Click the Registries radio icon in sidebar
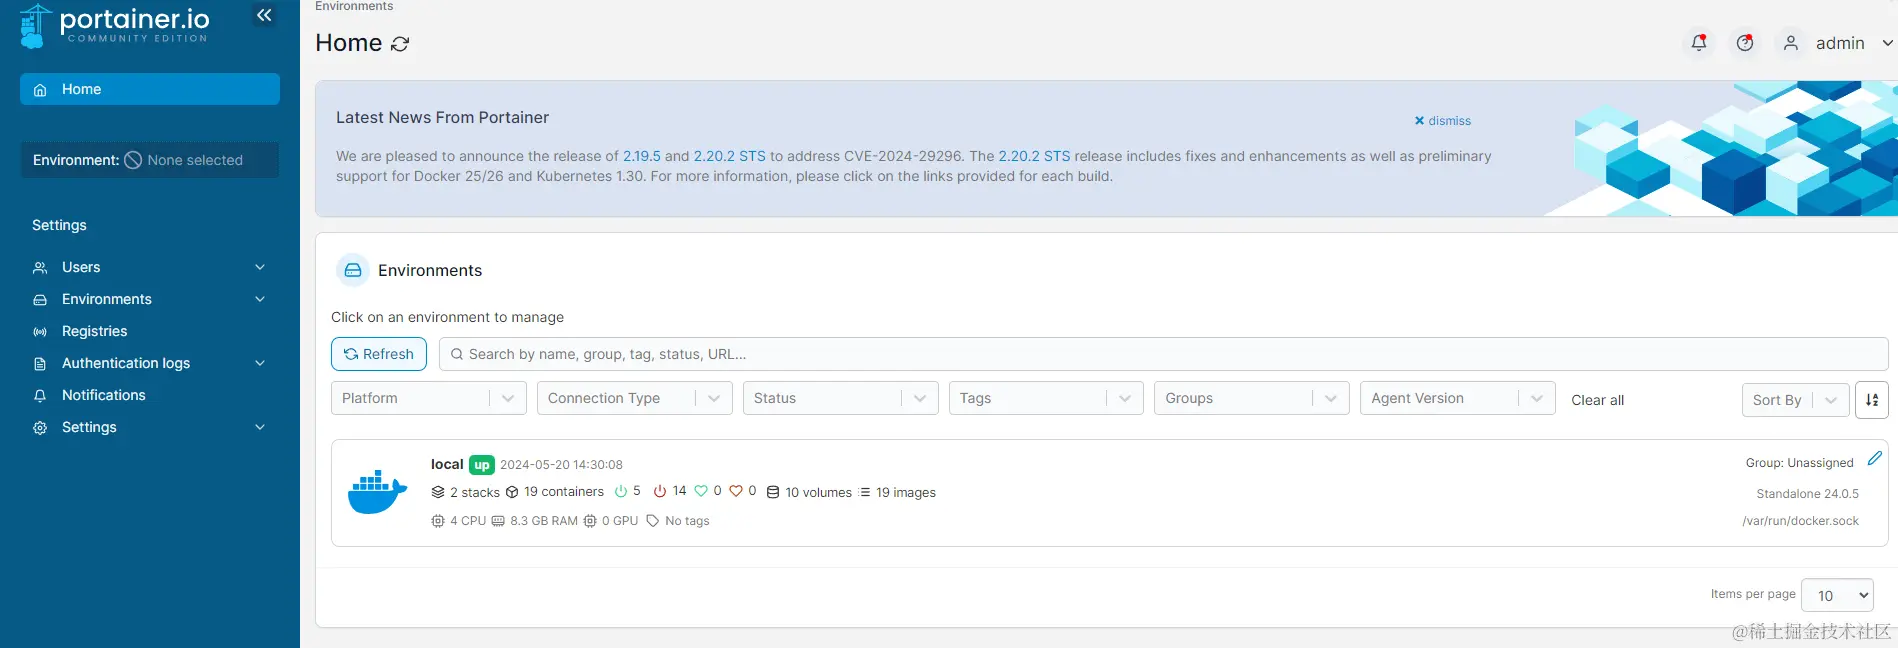This screenshot has width=1898, height=648. (x=40, y=332)
